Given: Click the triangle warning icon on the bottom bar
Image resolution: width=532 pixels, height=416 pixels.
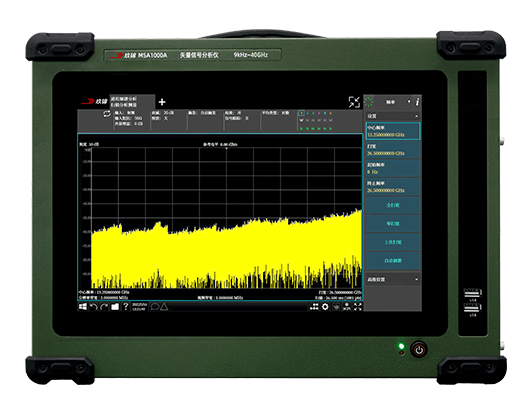Looking at the screenshot, I should 164,307.
